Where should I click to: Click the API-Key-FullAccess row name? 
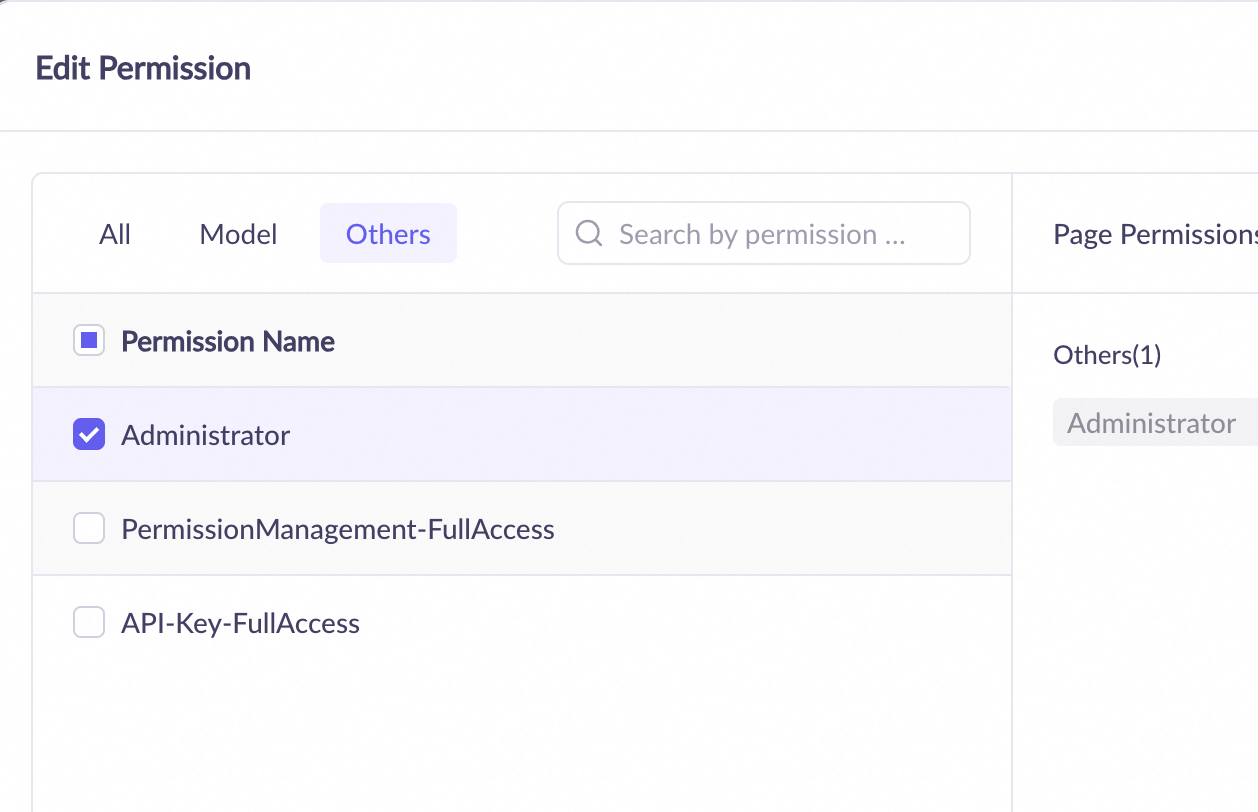[240, 623]
